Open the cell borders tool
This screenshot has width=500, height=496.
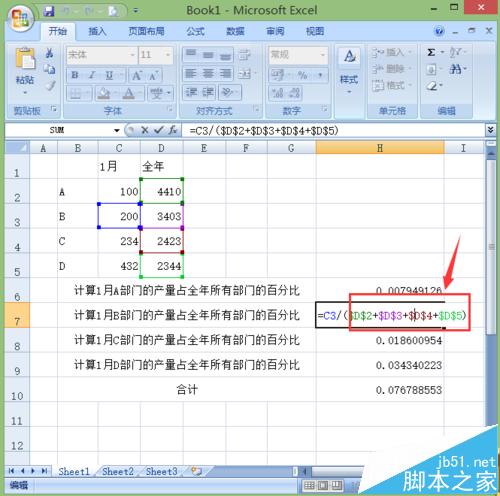point(76,94)
